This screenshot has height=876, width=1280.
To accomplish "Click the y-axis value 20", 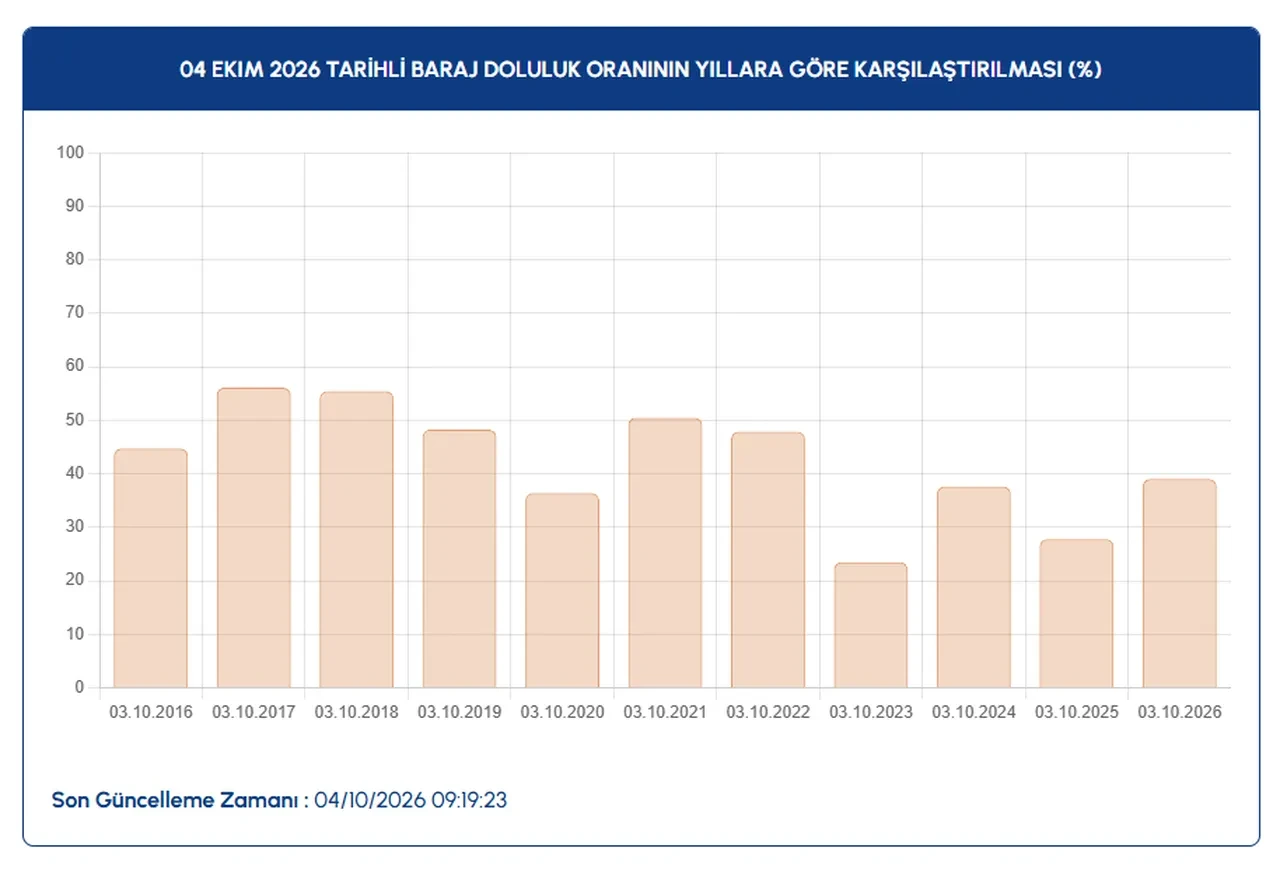I will pos(75,581).
